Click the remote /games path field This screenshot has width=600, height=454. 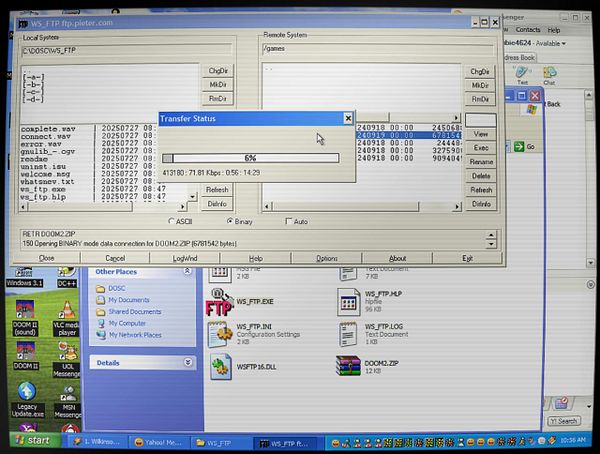pos(378,49)
